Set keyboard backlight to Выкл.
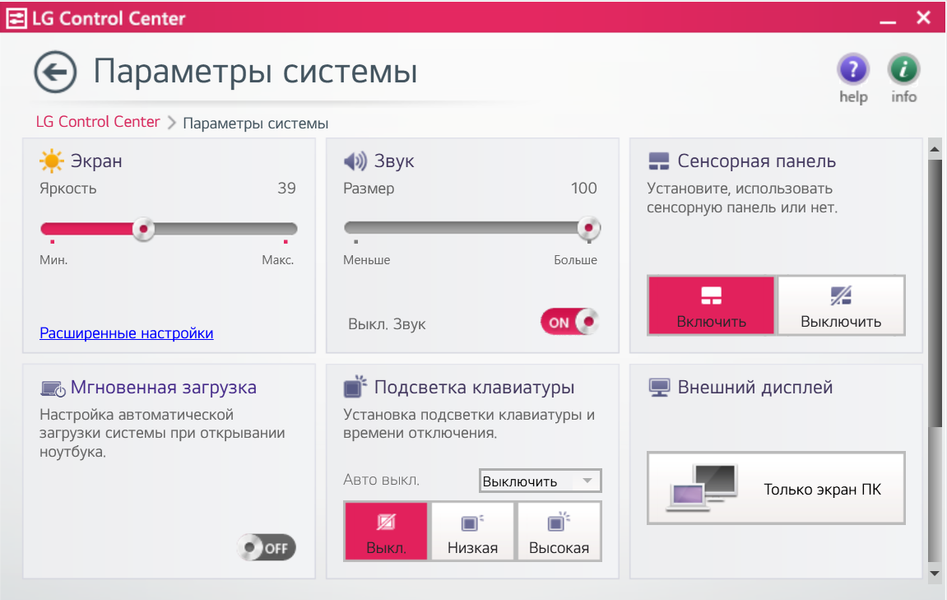947x600 pixels. 387,531
